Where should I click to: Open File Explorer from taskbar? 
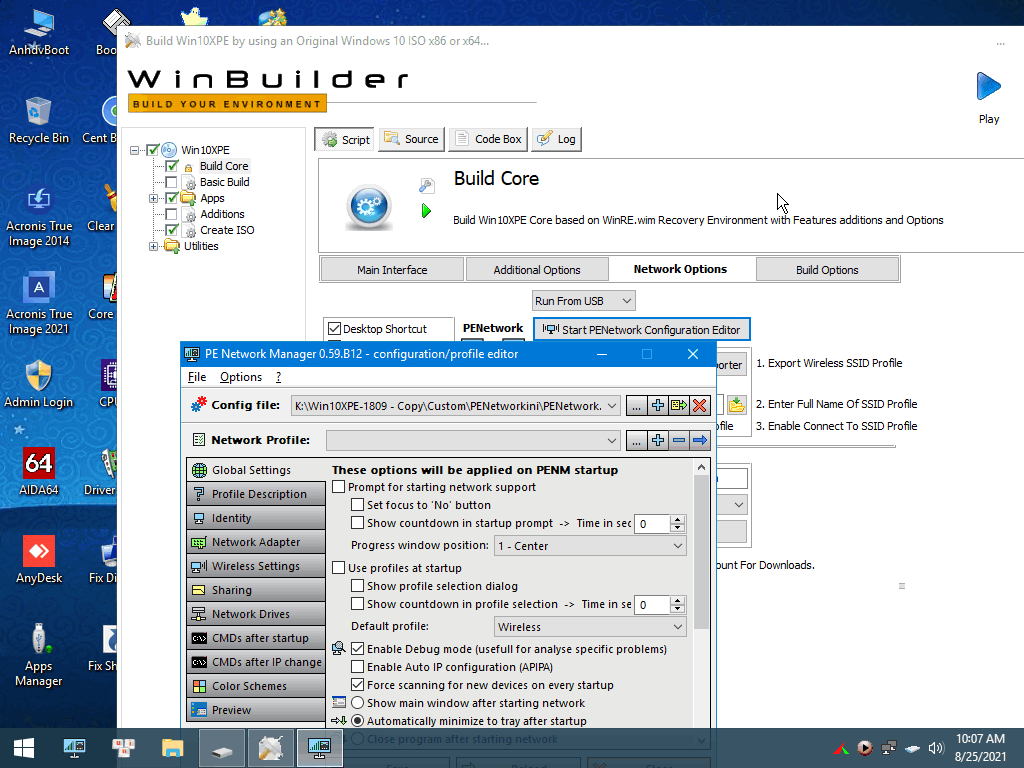pos(172,748)
